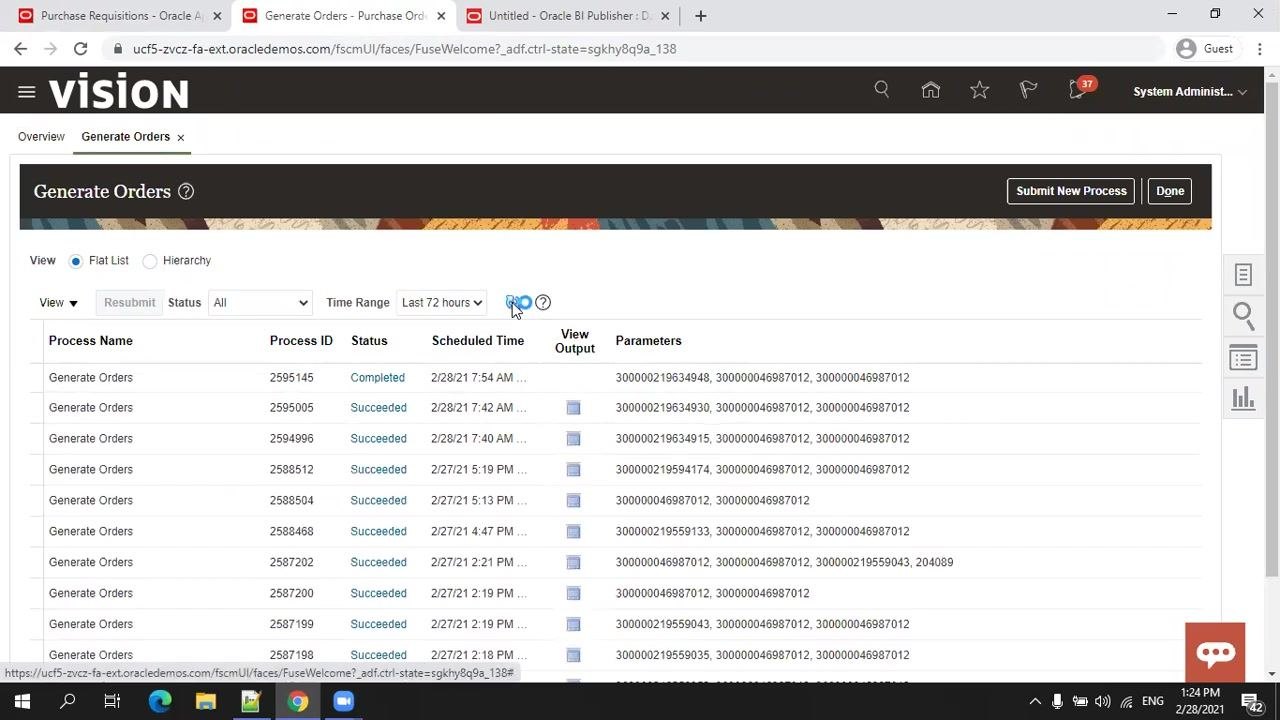Open the bar chart icon in right sidebar
The width and height of the screenshot is (1280, 720).
tap(1243, 398)
